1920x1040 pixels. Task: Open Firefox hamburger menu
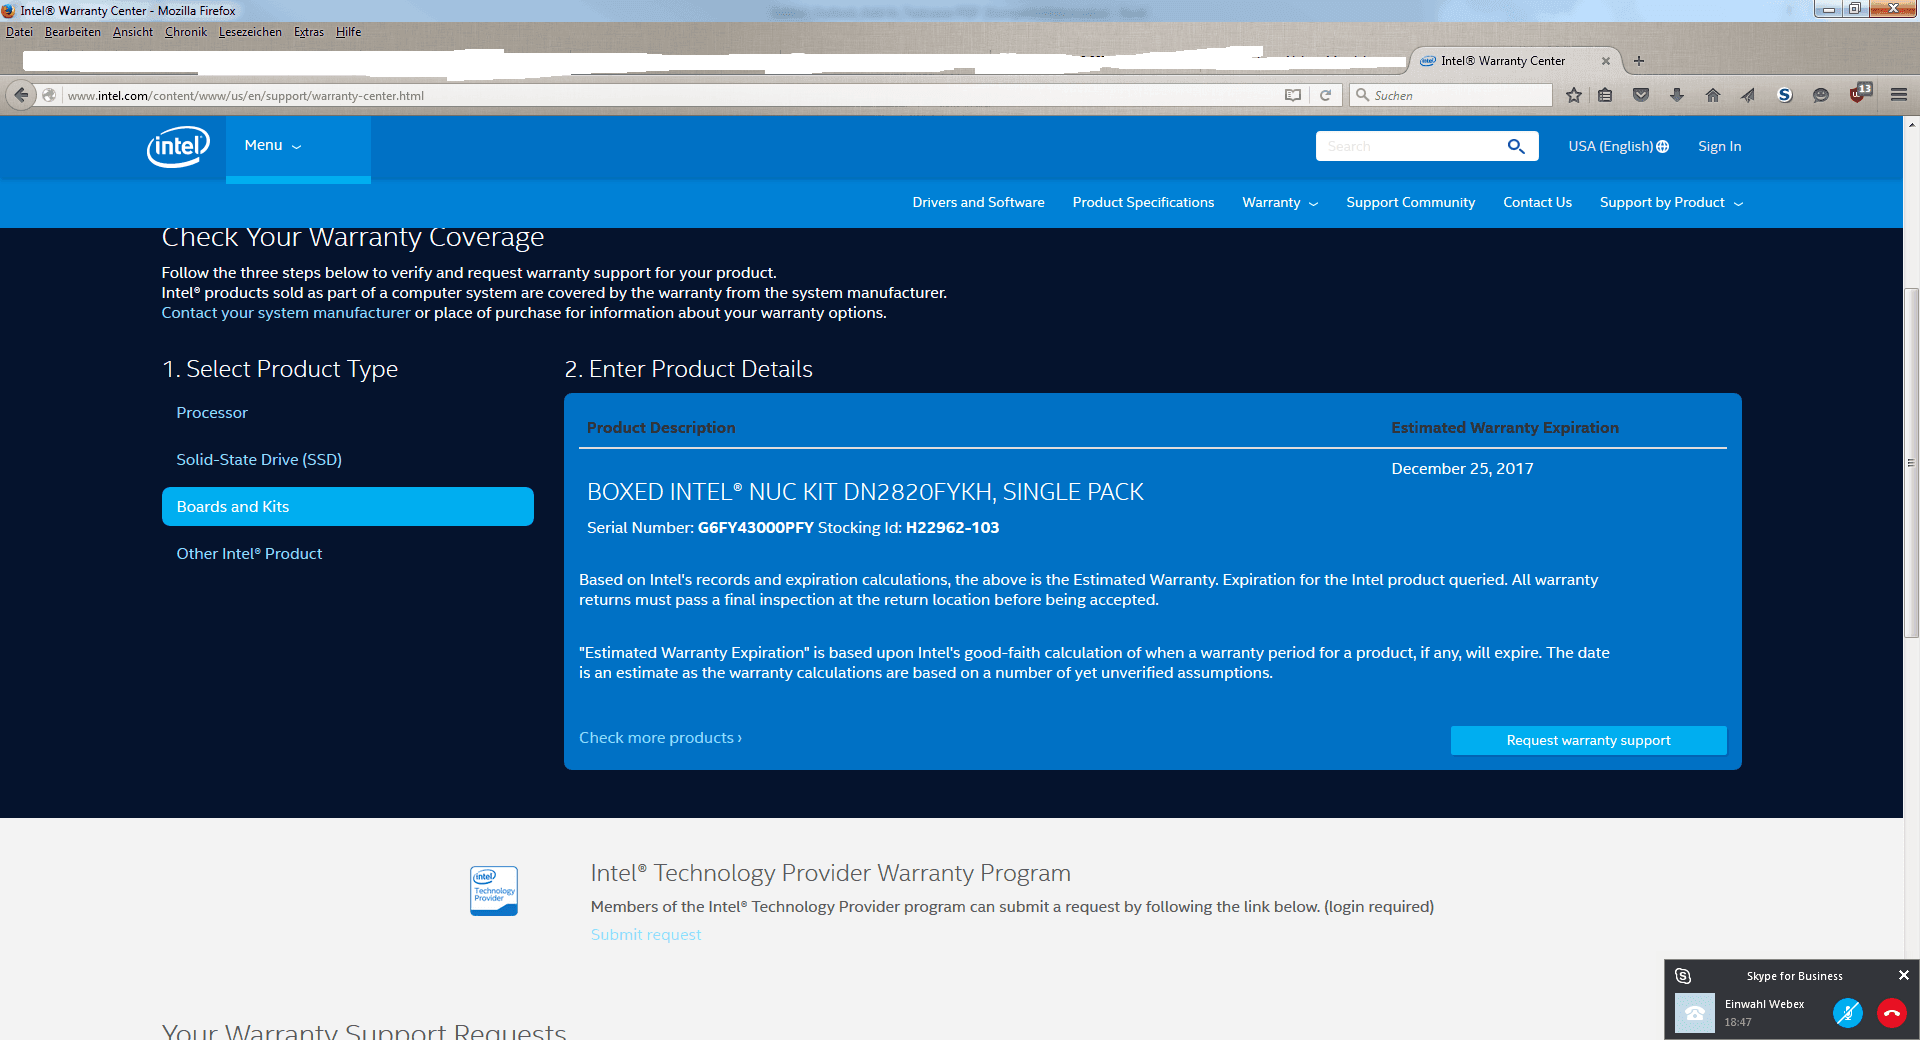[1899, 95]
